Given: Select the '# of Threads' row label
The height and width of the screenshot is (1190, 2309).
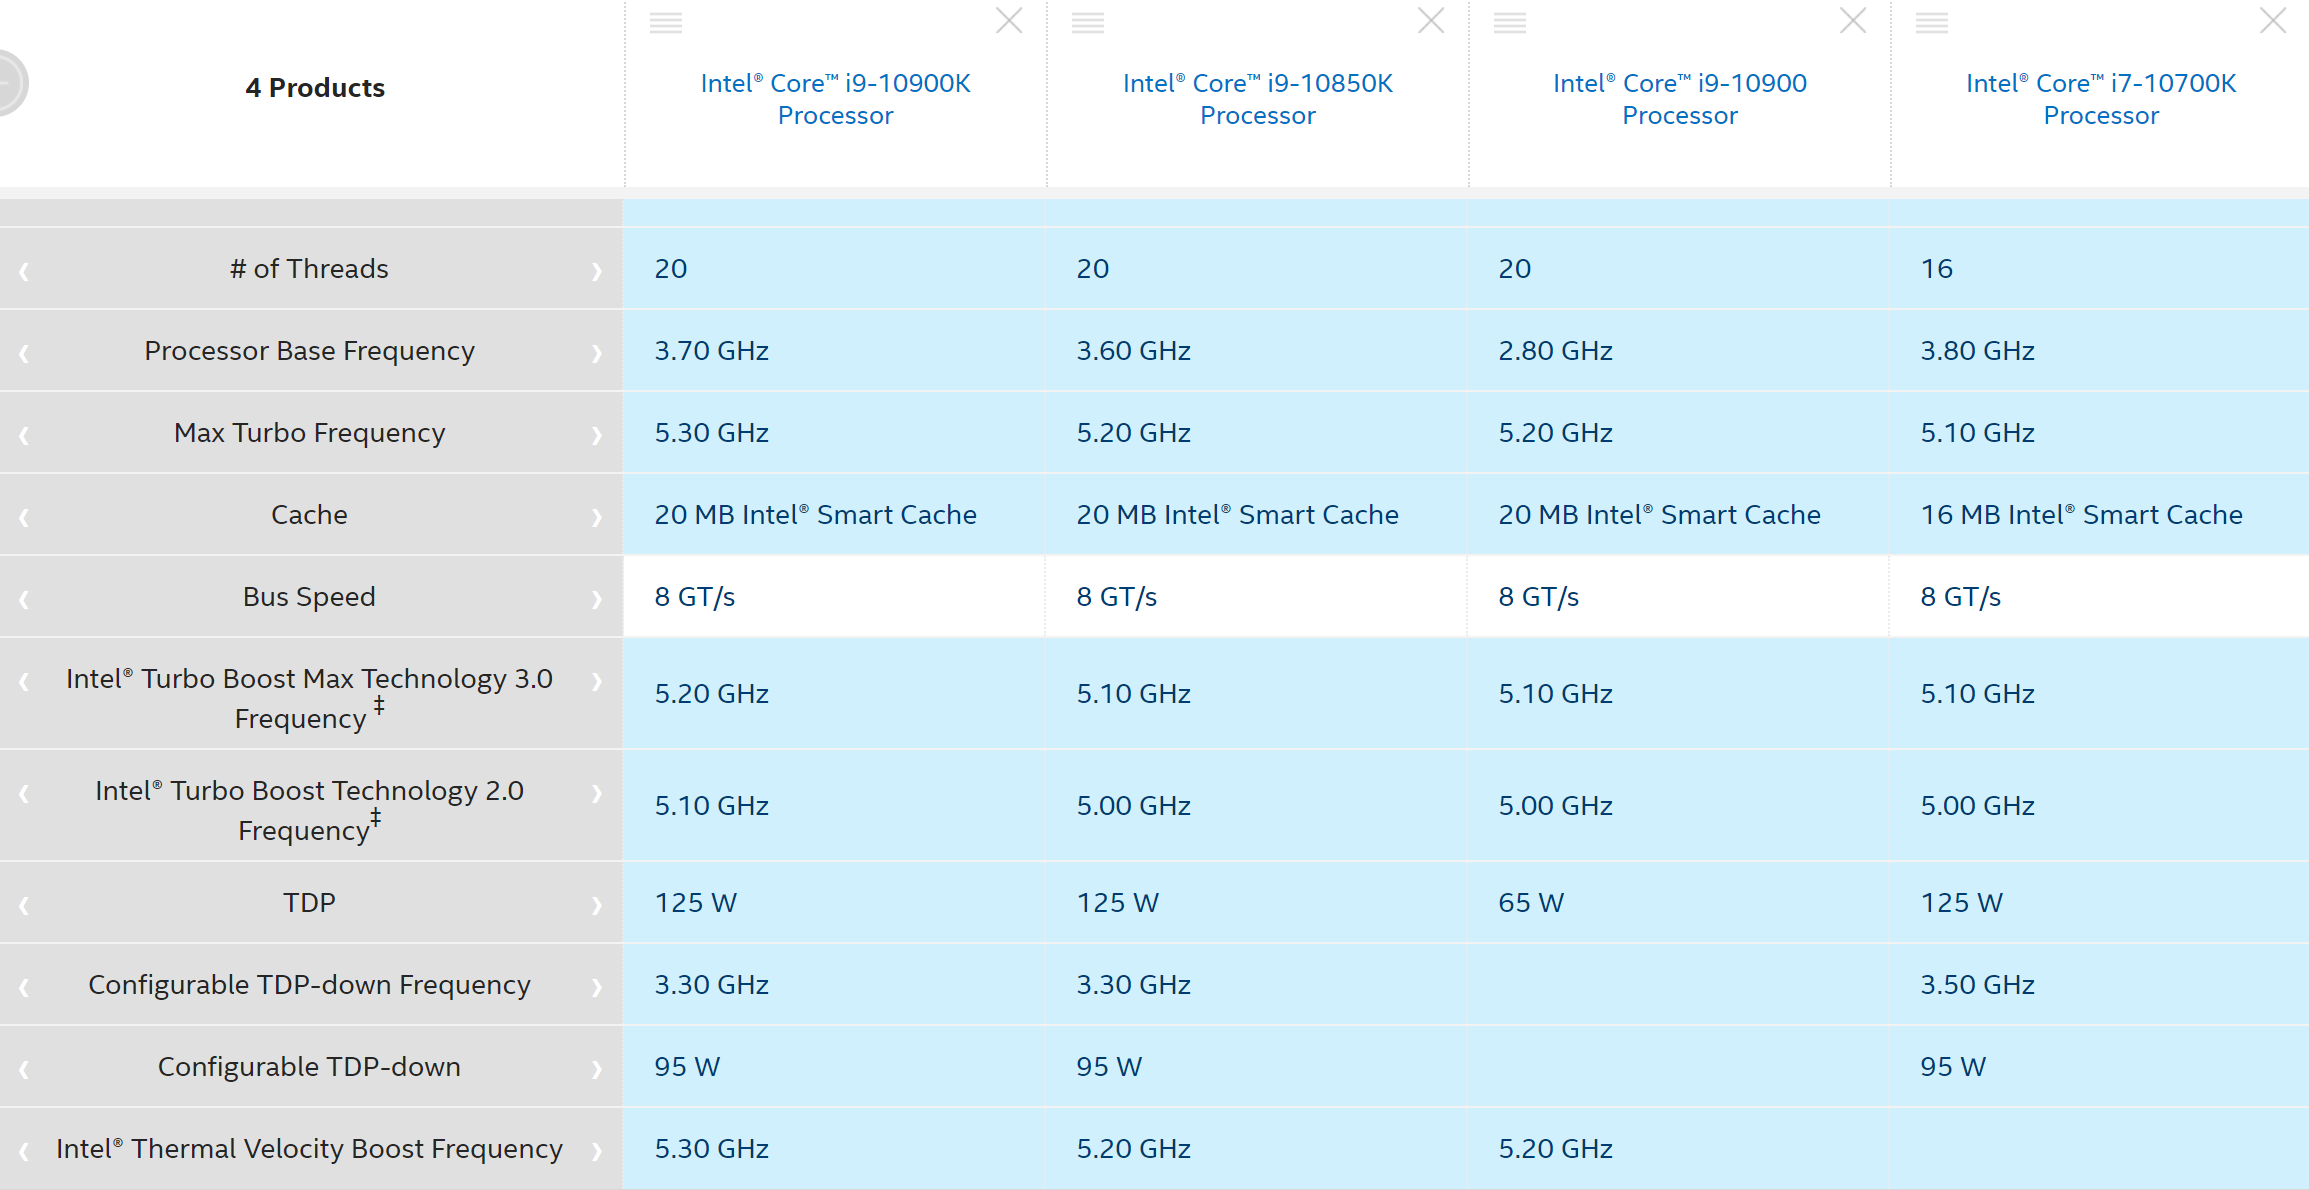Looking at the screenshot, I should (309, 269).
